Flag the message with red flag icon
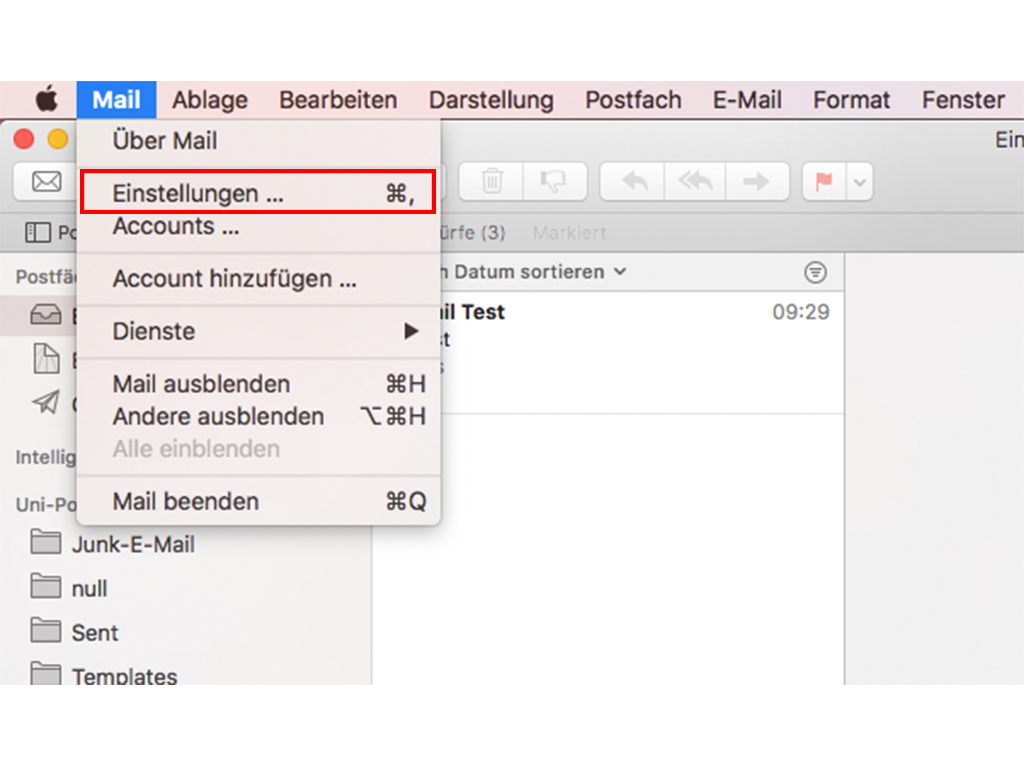The height and width of the screenshot is (768, 1024). point(825,181)
